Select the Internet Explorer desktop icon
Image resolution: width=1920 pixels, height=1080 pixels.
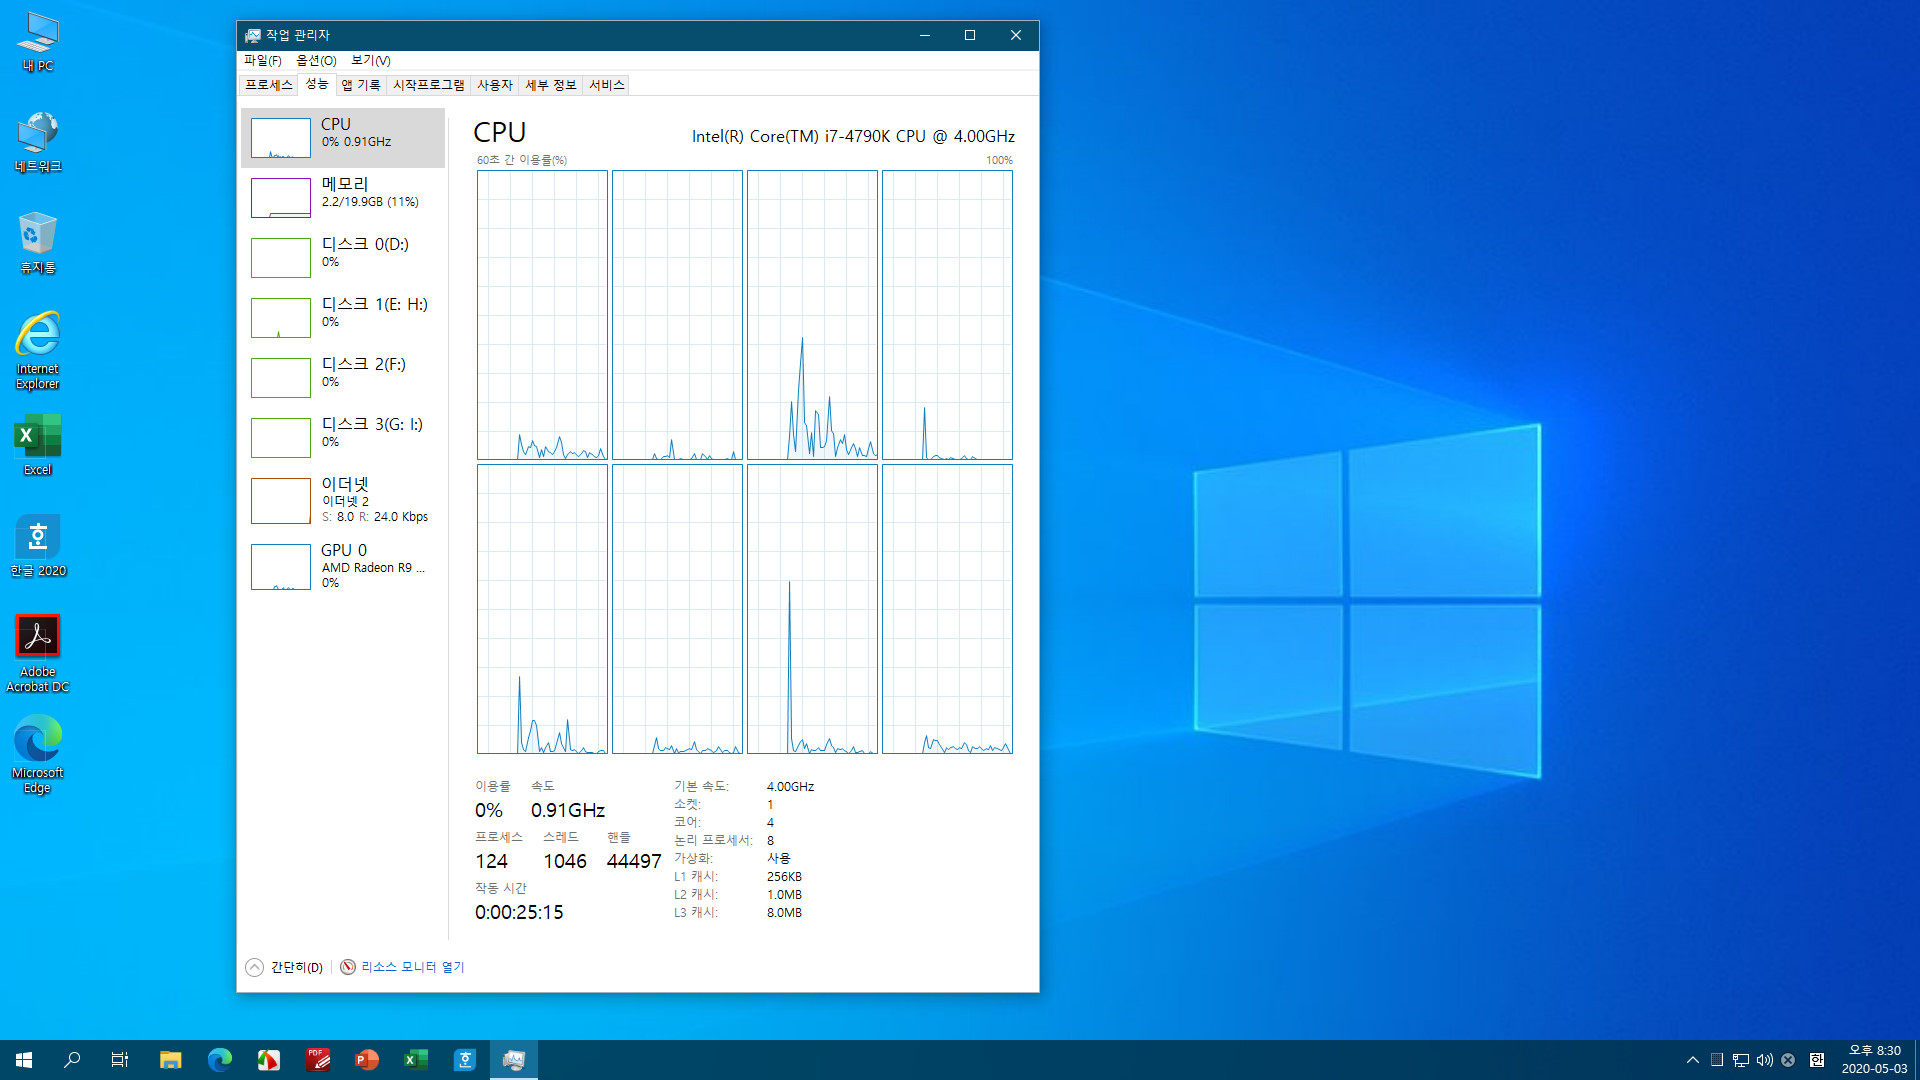(38, 350)
